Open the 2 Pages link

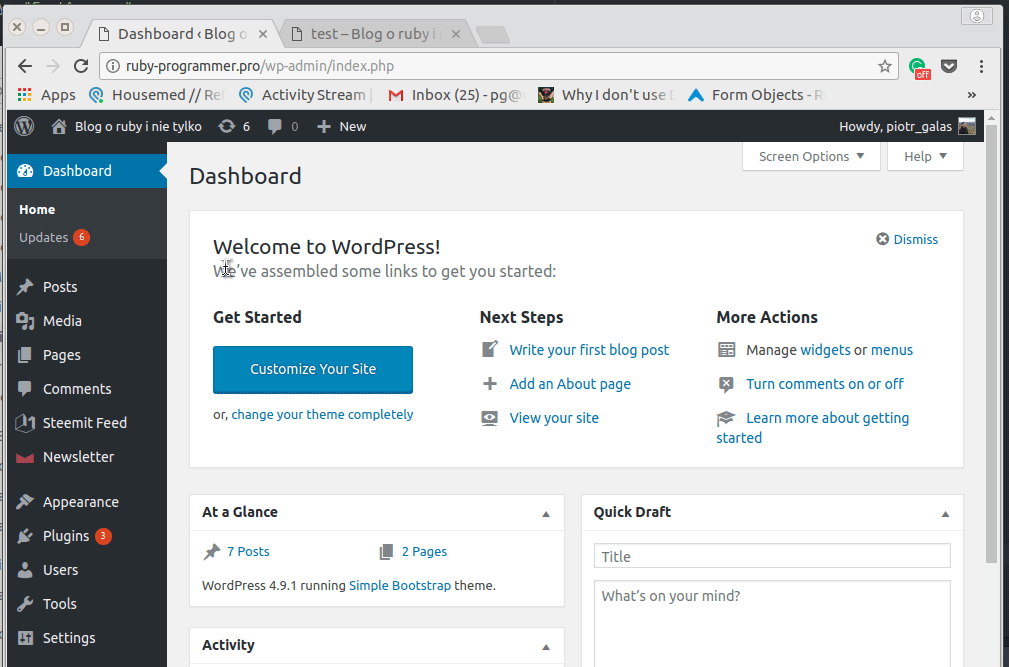click(x=424, y=551)
